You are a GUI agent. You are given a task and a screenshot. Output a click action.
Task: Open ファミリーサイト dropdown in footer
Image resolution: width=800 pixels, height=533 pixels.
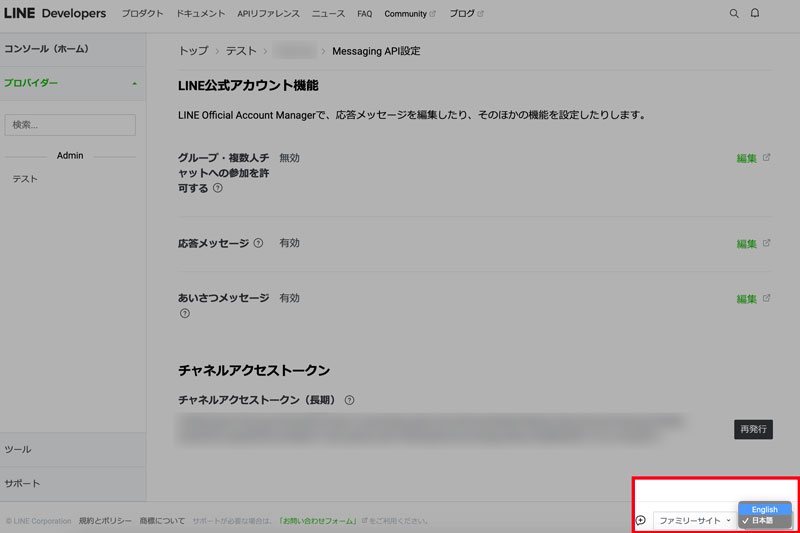694,520
